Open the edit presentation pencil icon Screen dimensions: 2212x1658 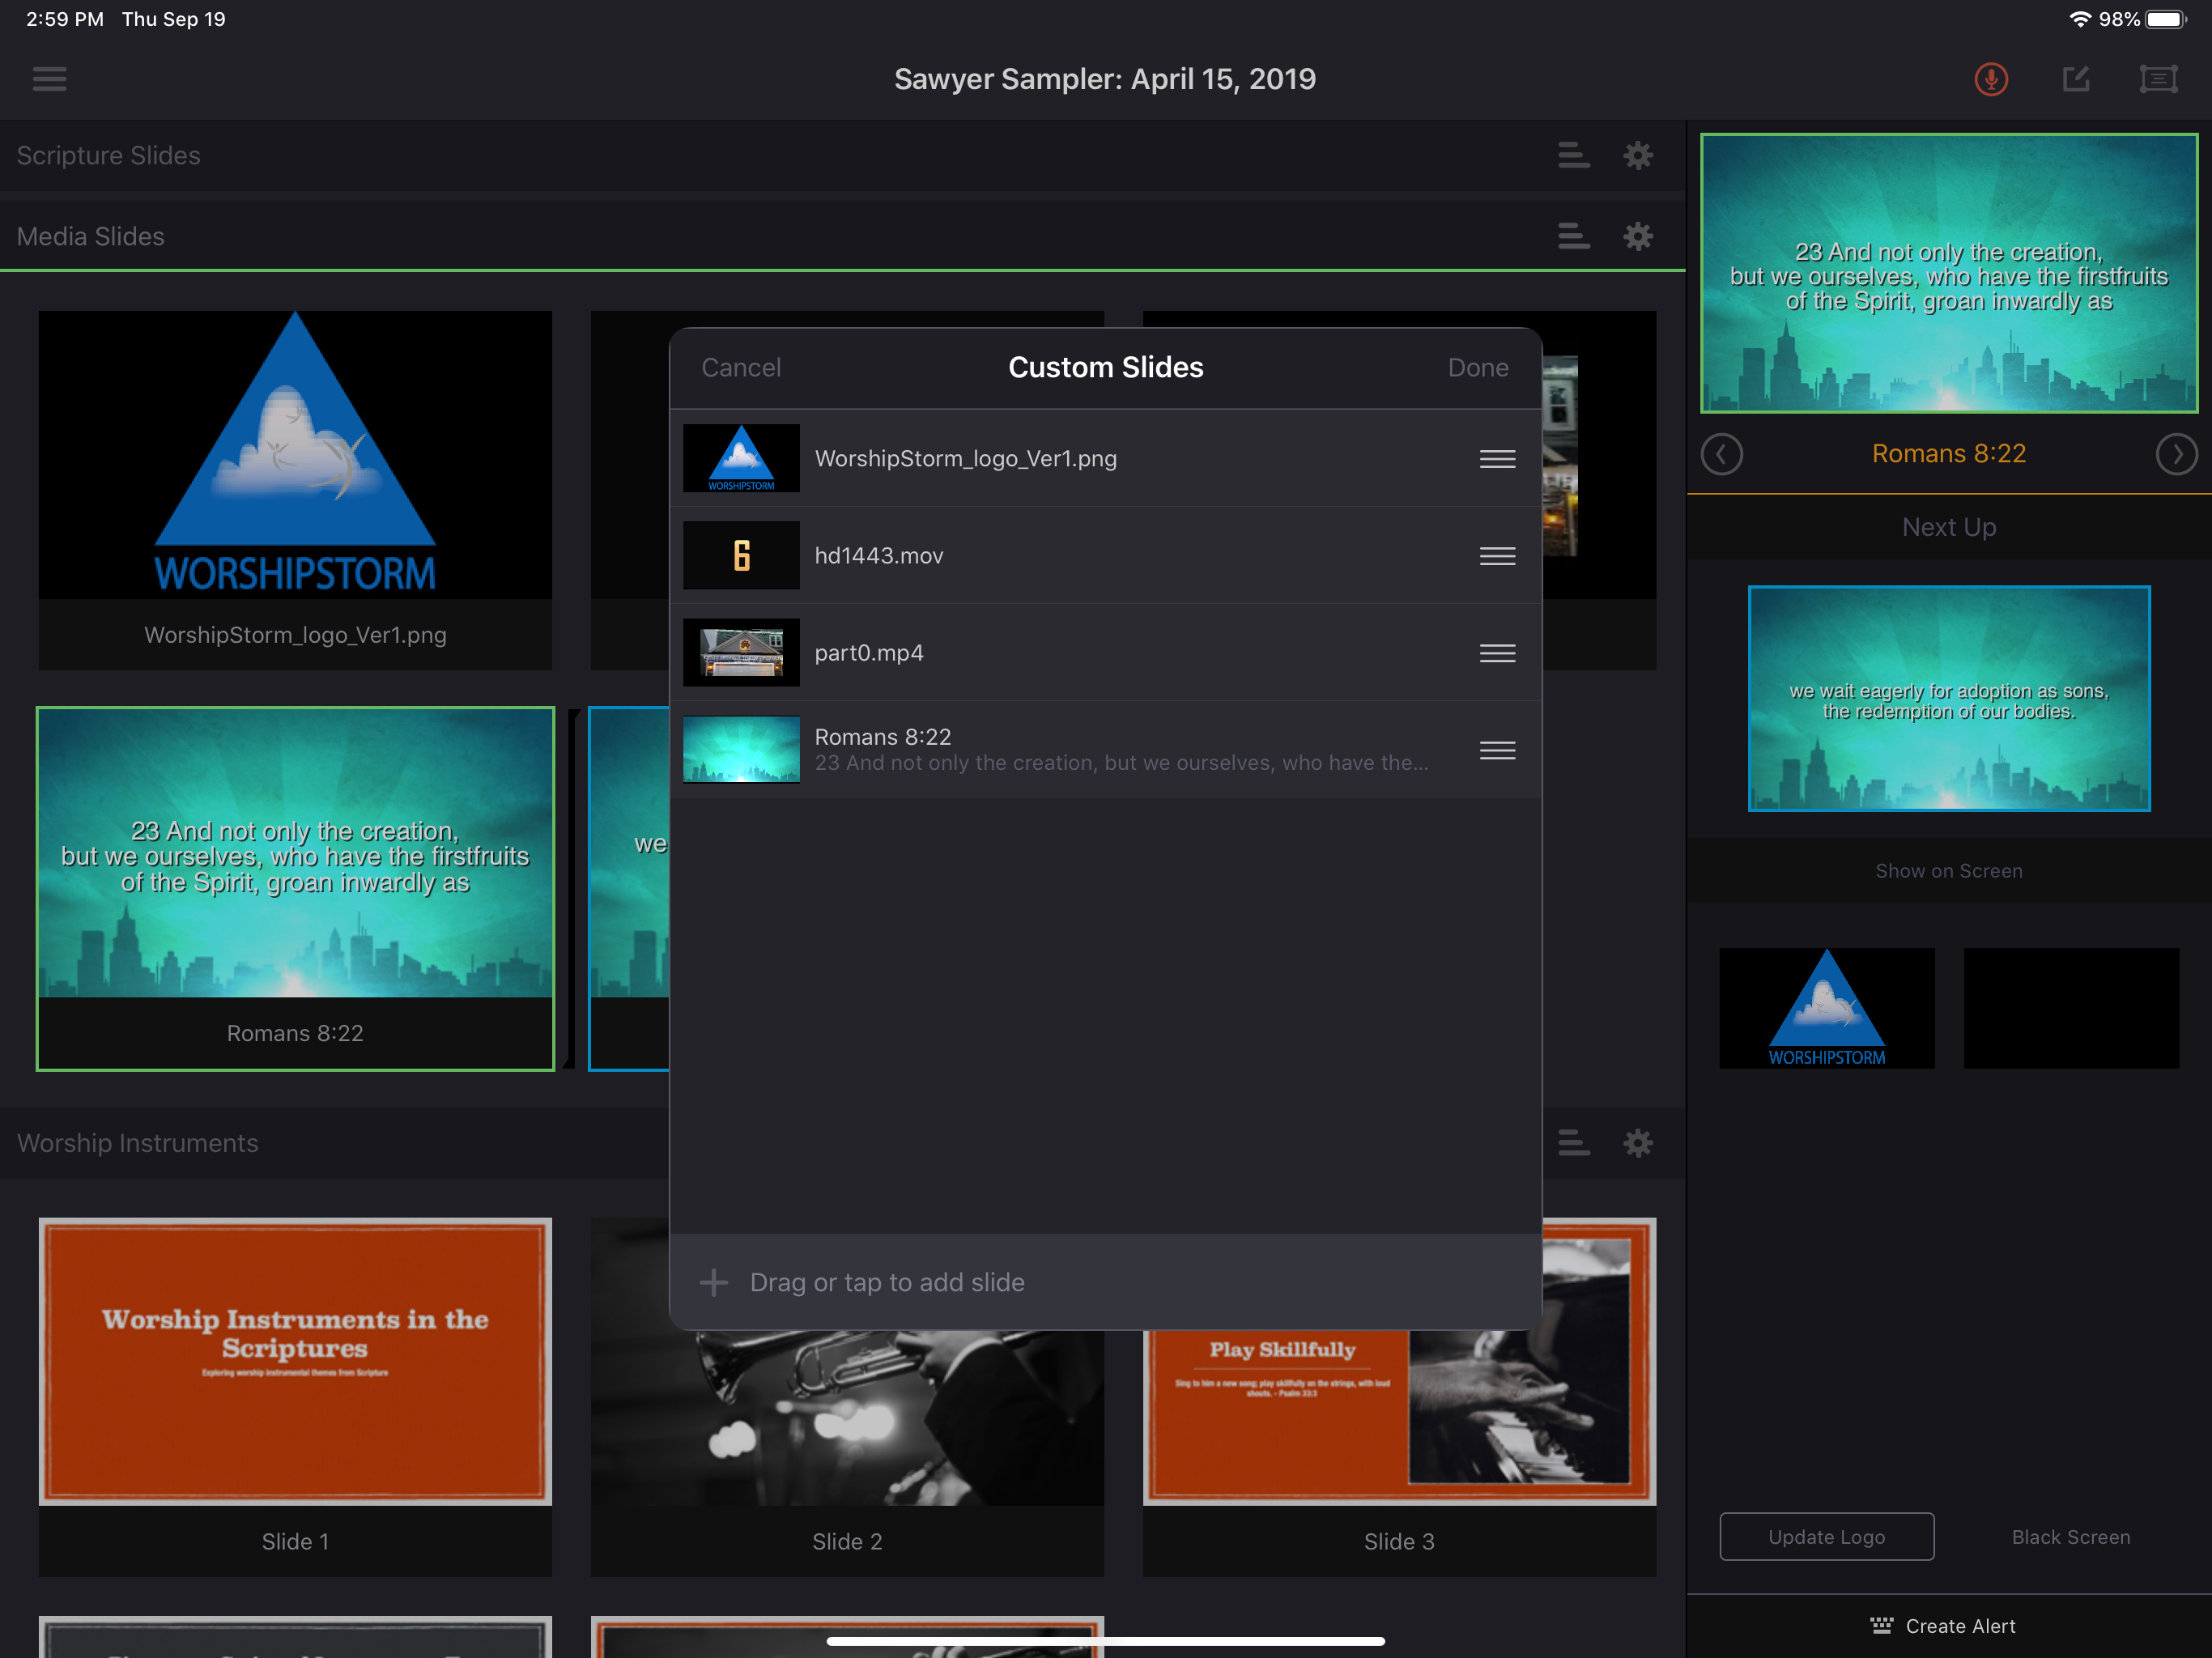point(2076,79)
